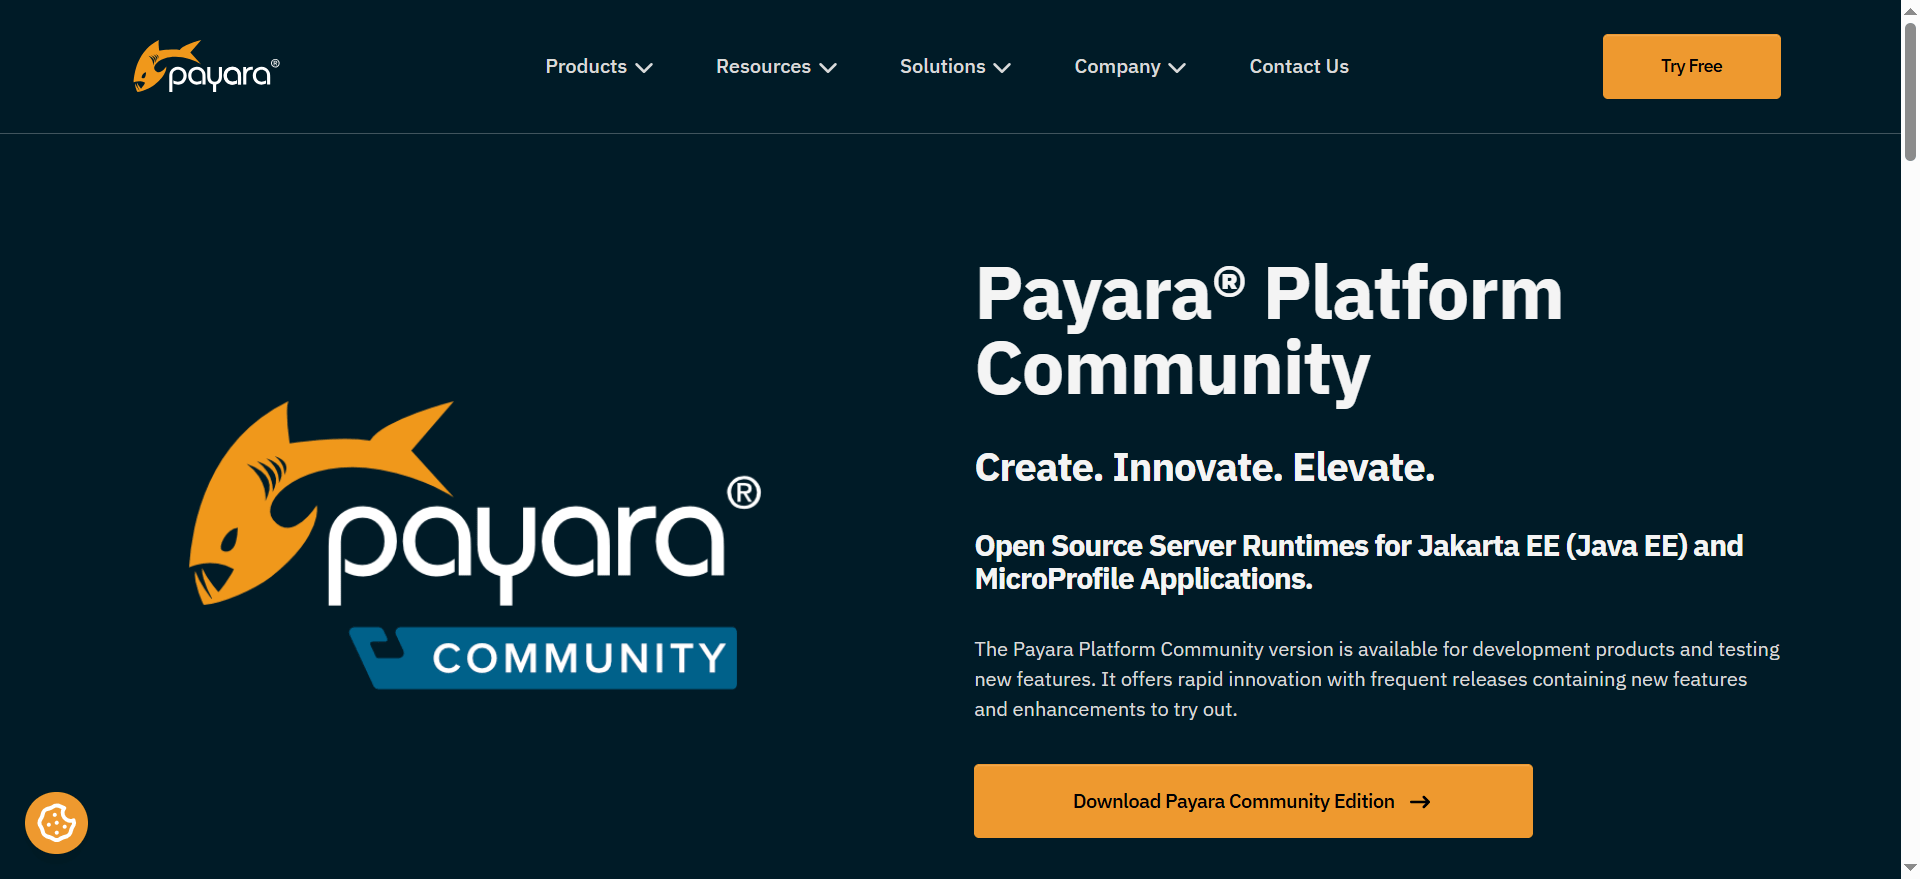The width and height of the screenshot is (1920, 879).
Task: Expand the Resources chevron arrow
Action: (x=828, y=68)
